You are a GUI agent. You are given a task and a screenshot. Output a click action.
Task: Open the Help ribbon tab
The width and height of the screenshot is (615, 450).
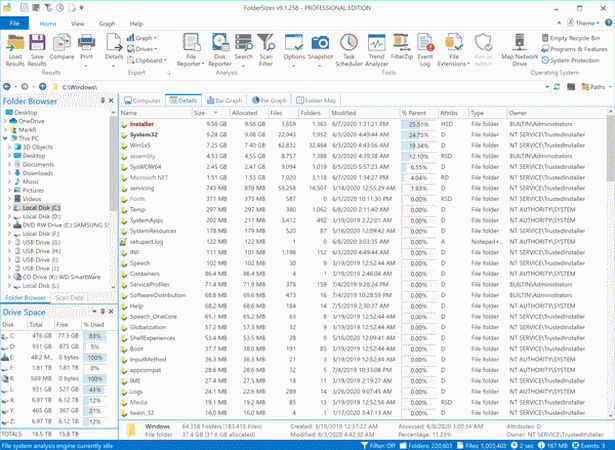point(136,24)
